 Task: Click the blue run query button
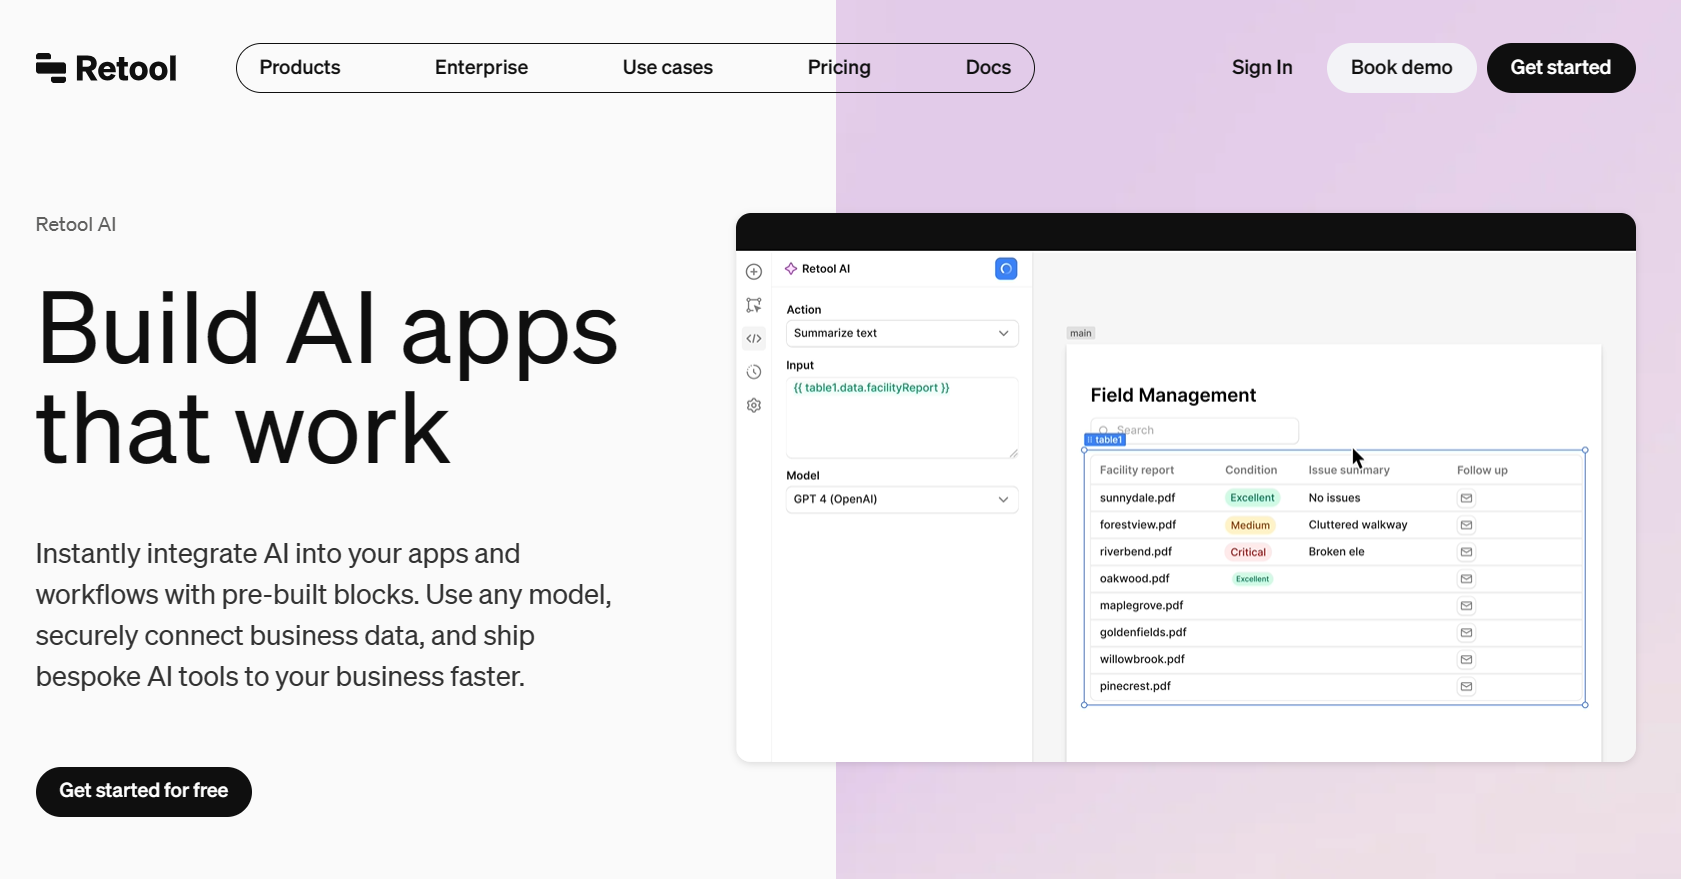[x=1006, y=269]
